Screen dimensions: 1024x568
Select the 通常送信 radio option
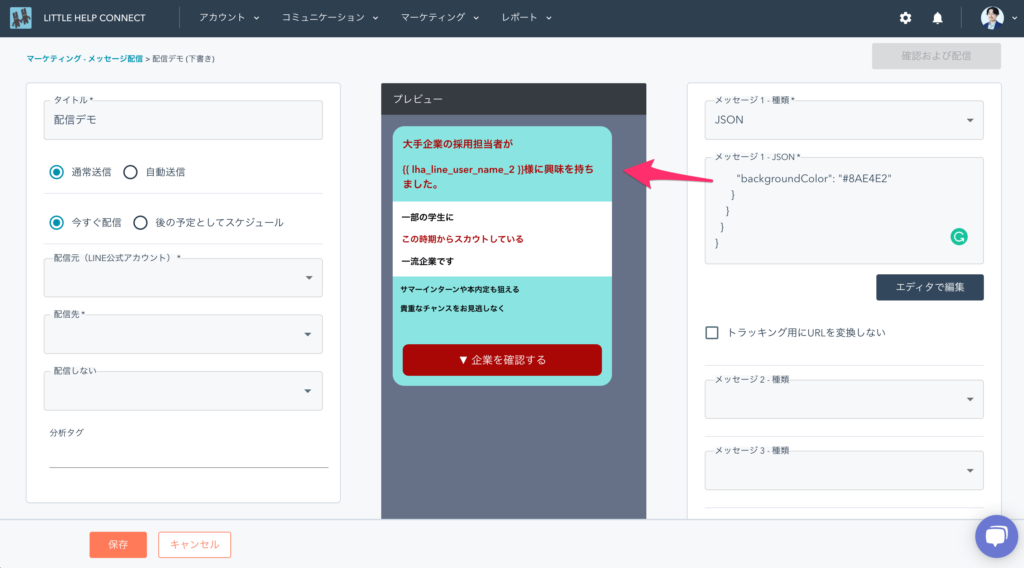[x=57, y=172]
